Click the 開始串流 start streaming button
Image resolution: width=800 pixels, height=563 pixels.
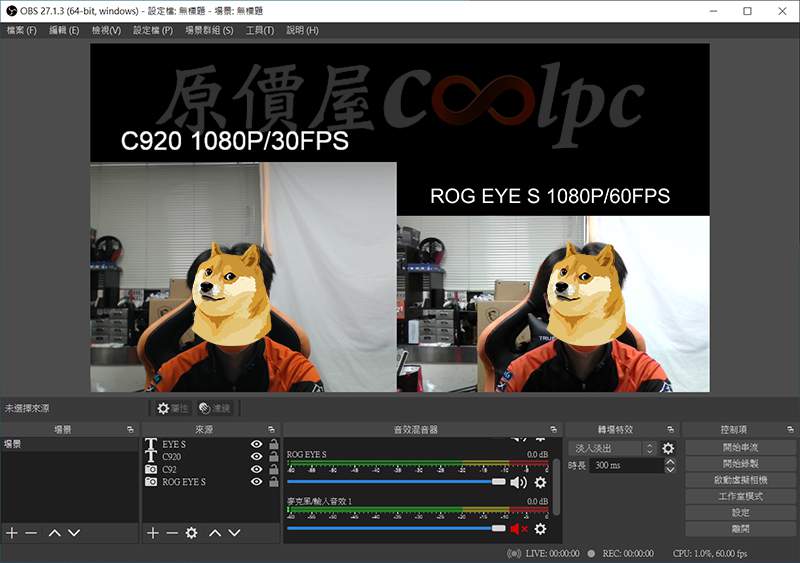pyautogui.click(x=740, y=448)
